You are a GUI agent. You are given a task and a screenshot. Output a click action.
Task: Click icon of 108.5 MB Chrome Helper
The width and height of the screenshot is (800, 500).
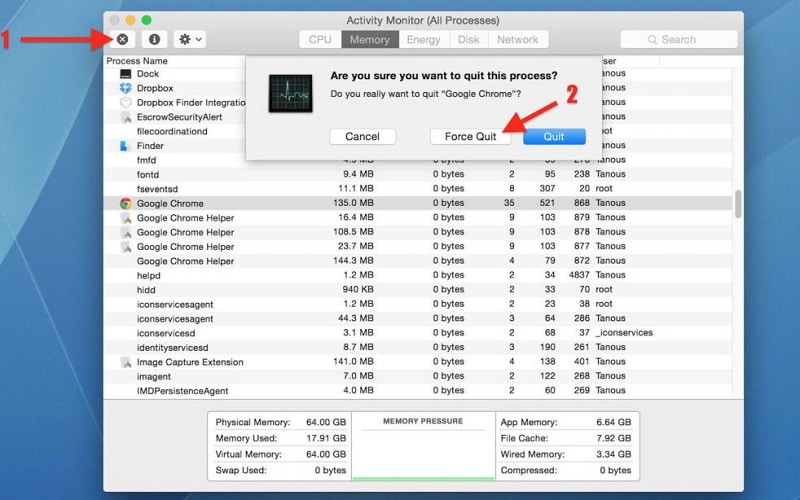126,232
